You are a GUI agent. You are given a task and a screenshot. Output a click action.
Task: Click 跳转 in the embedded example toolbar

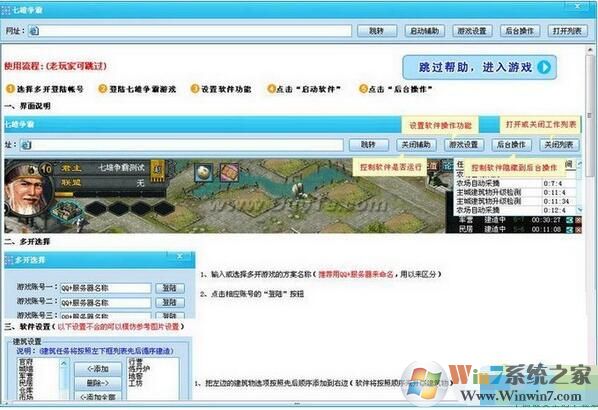tap(368, 145)
